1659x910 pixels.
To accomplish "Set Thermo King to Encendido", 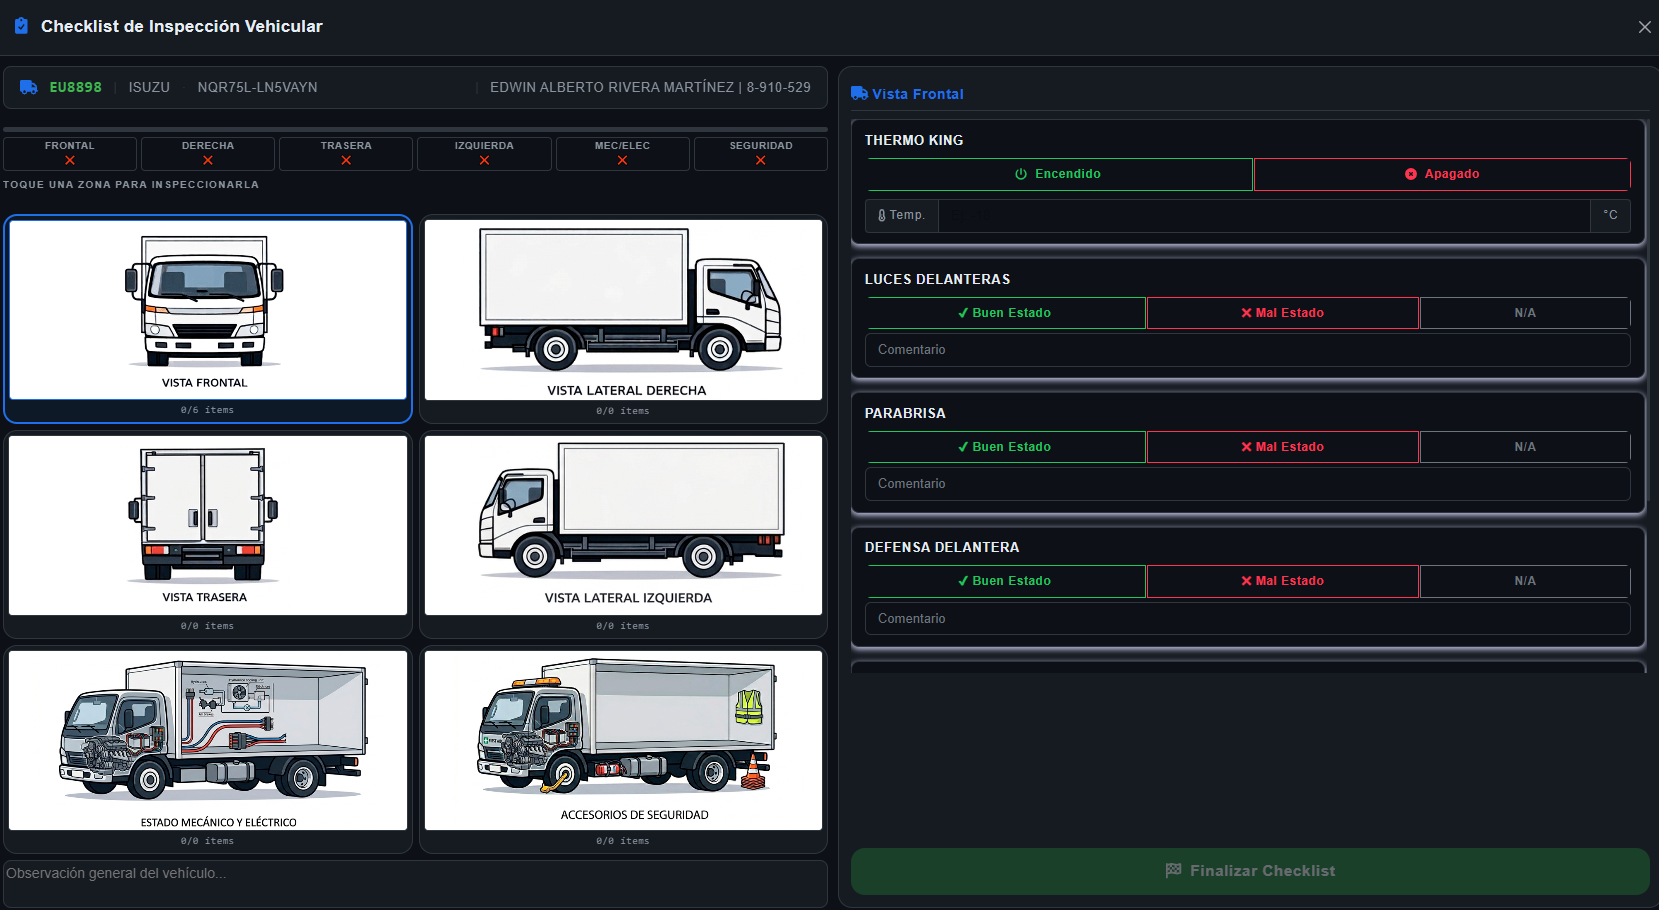I will point(1059,174).
